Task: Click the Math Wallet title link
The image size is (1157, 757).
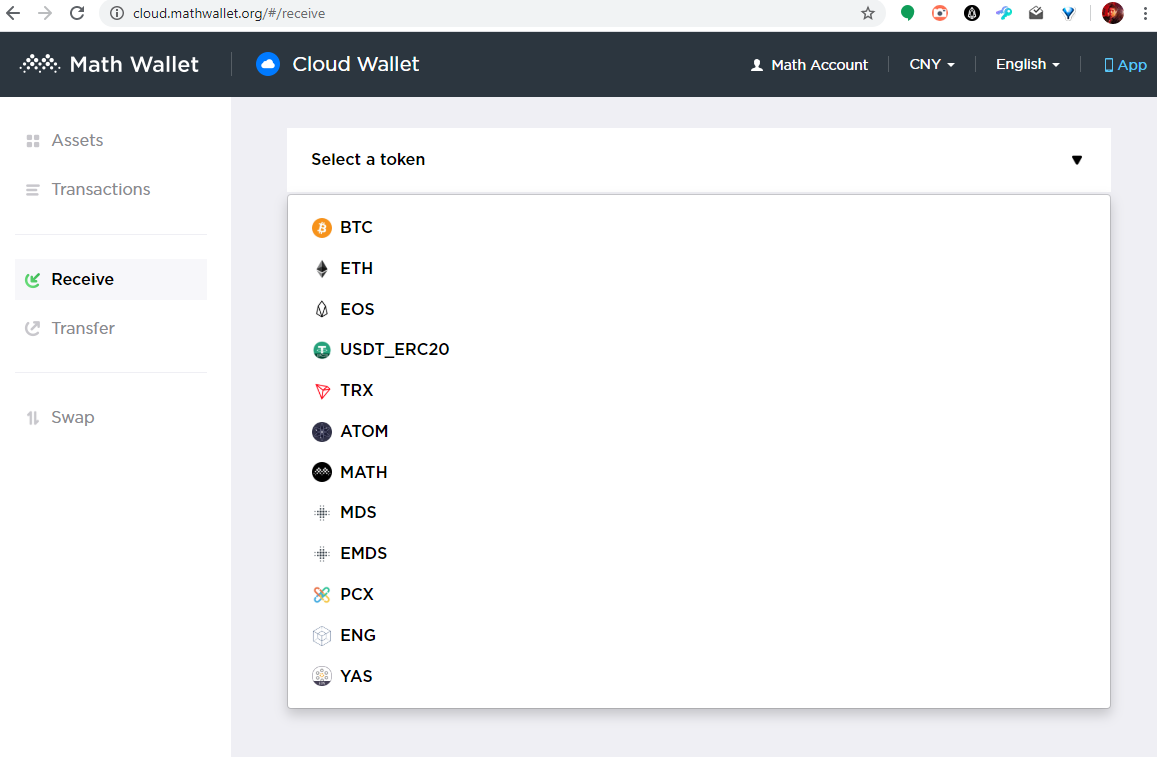Action: 134,64
